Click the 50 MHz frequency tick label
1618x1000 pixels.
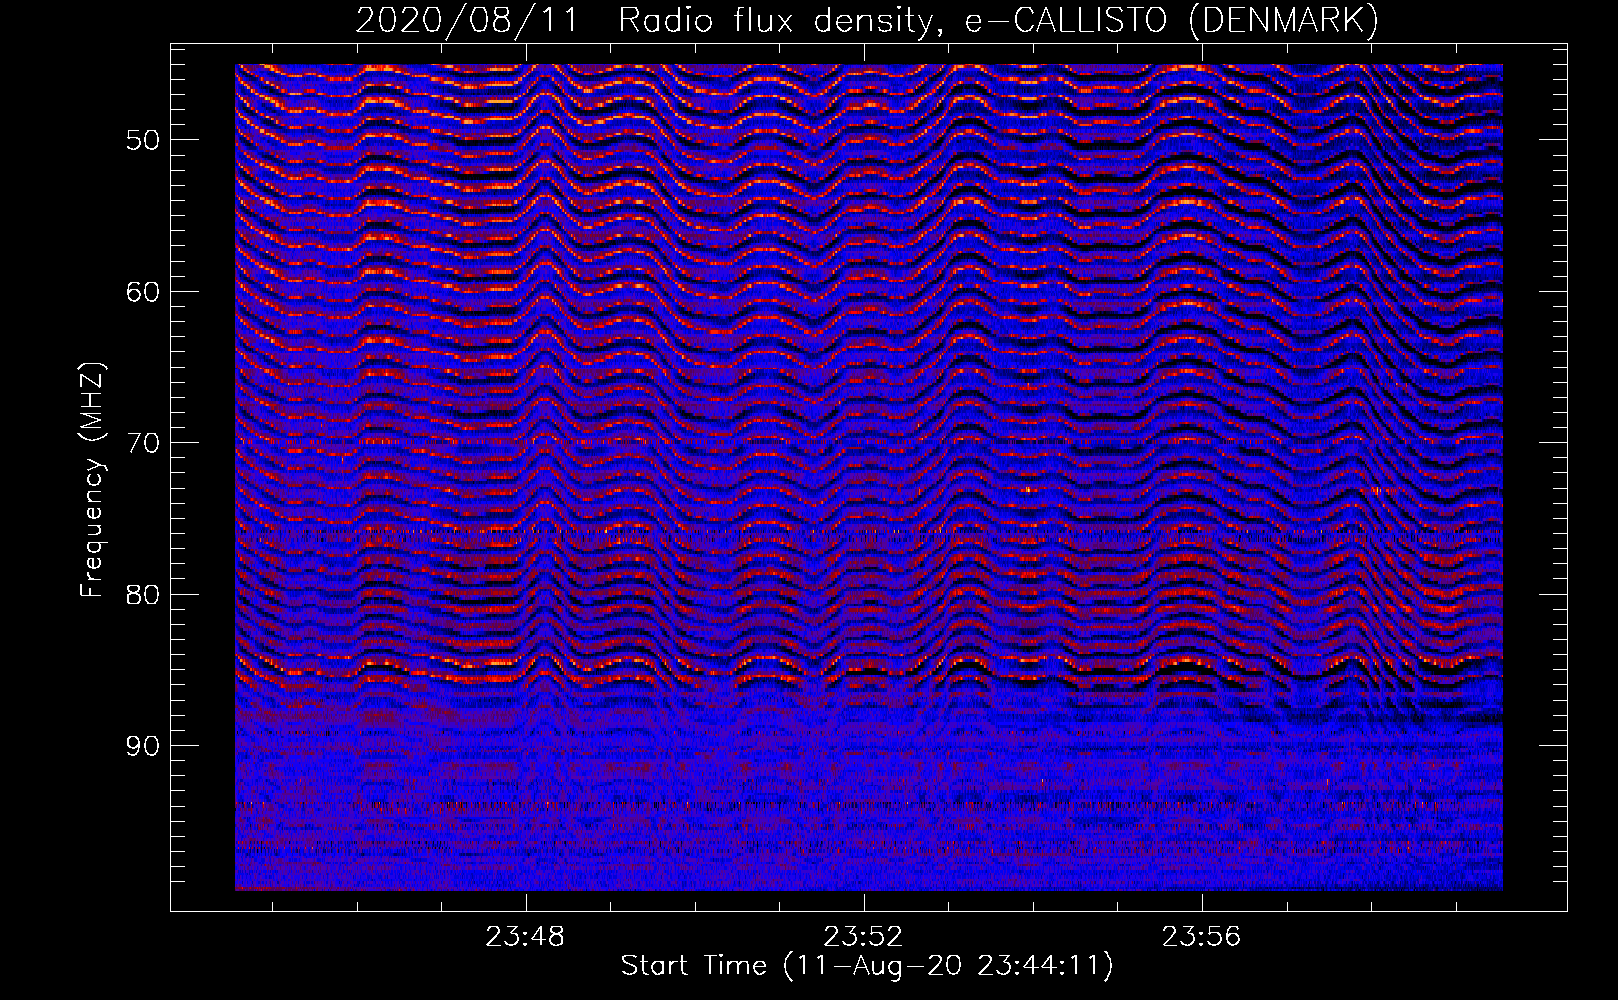pyautogui.click(x=143, y=140)
